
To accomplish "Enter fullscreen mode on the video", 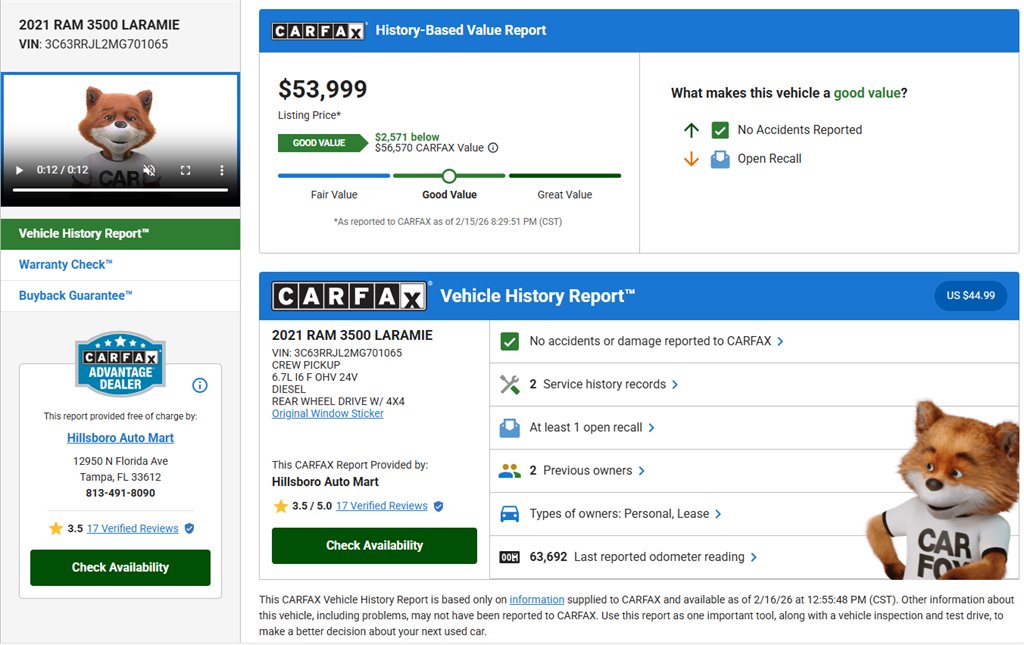I will click(185, 170).
